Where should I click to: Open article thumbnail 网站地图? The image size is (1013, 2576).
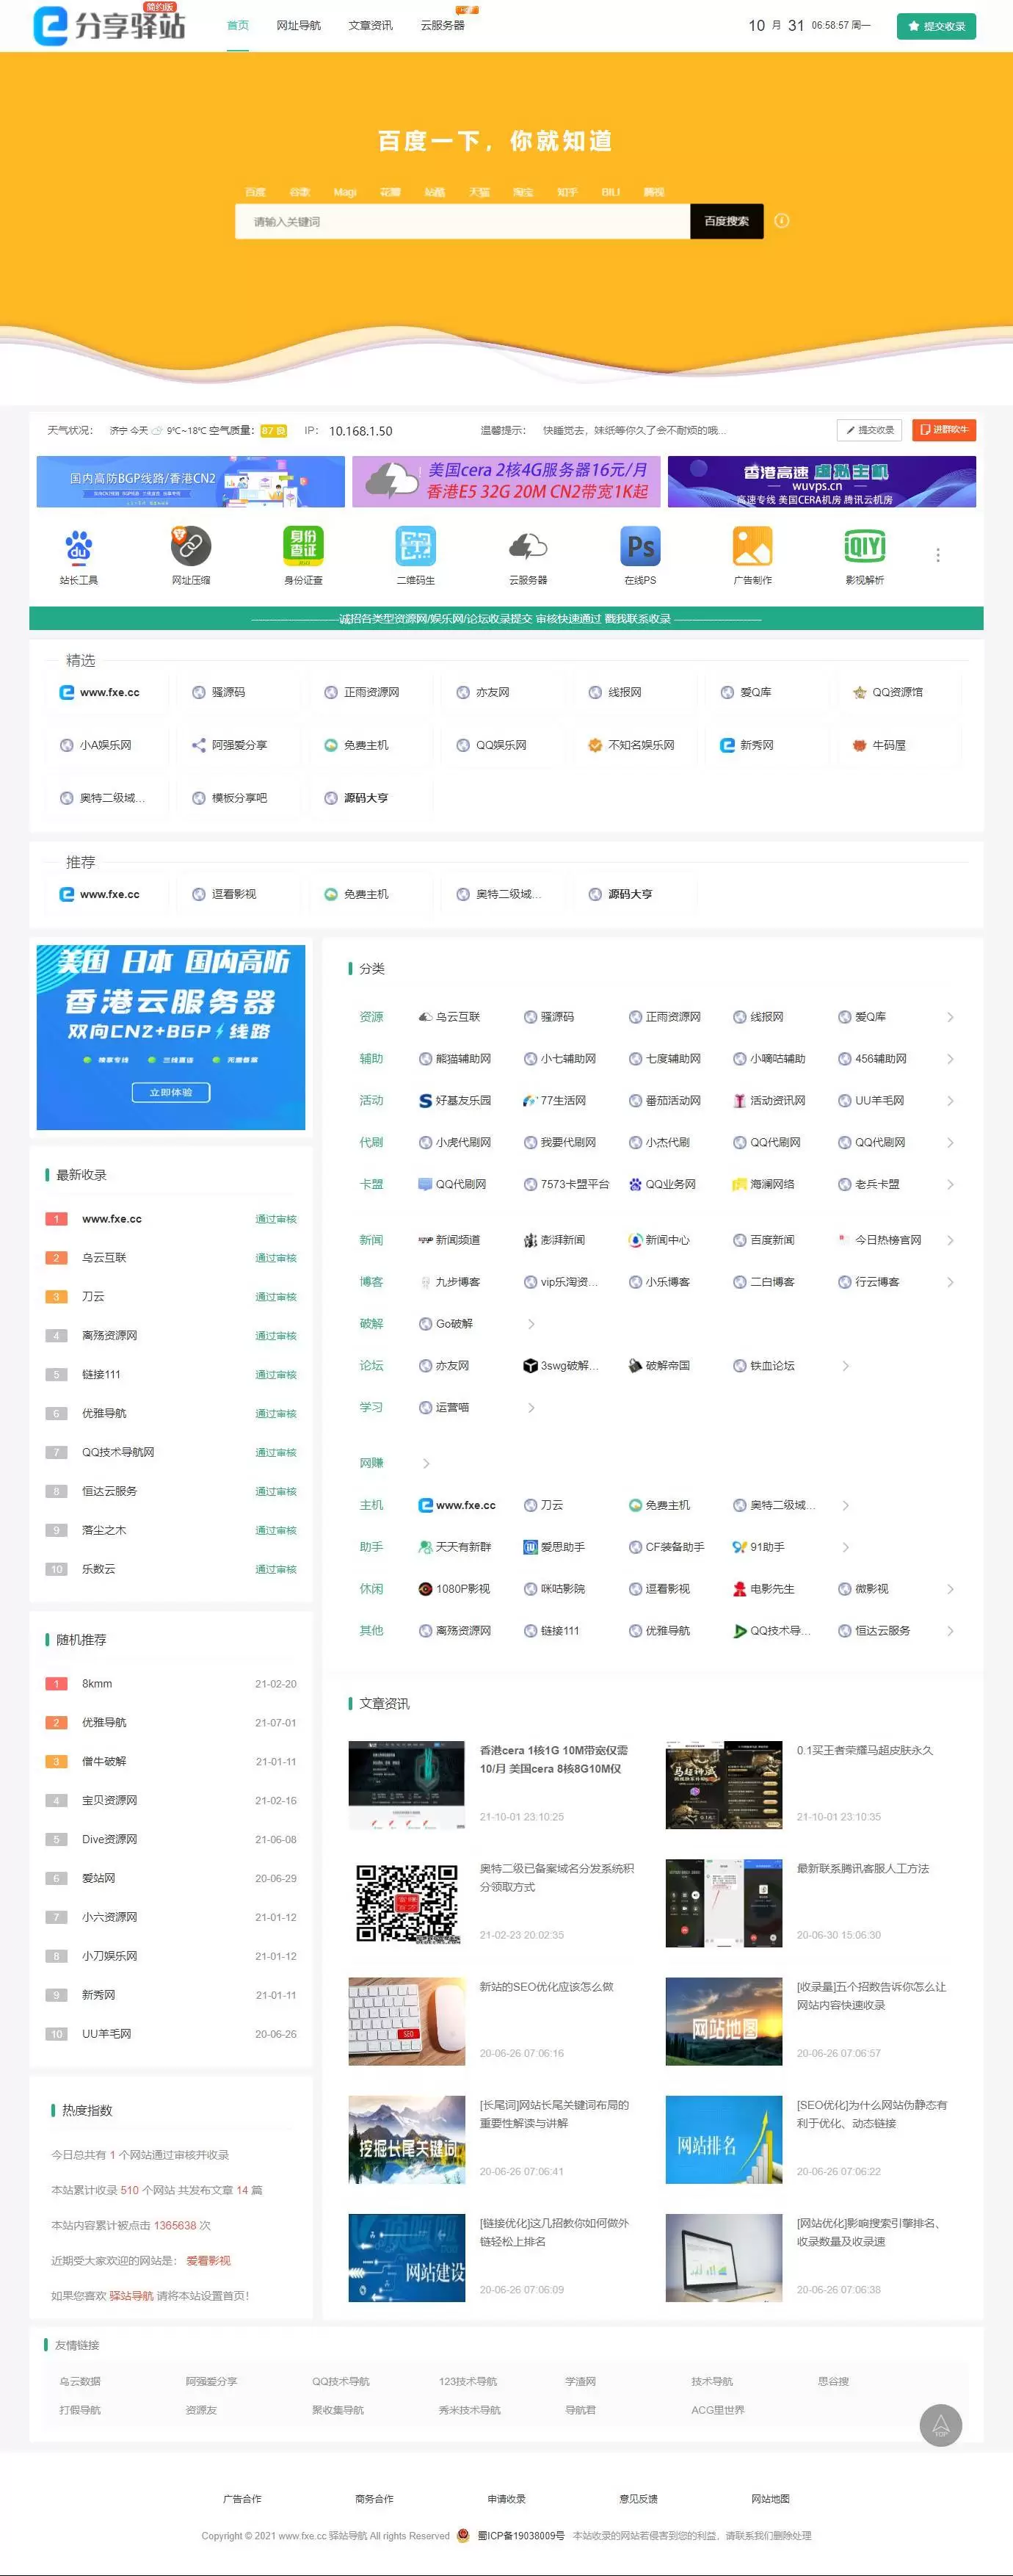click(x=724, y=2021)
